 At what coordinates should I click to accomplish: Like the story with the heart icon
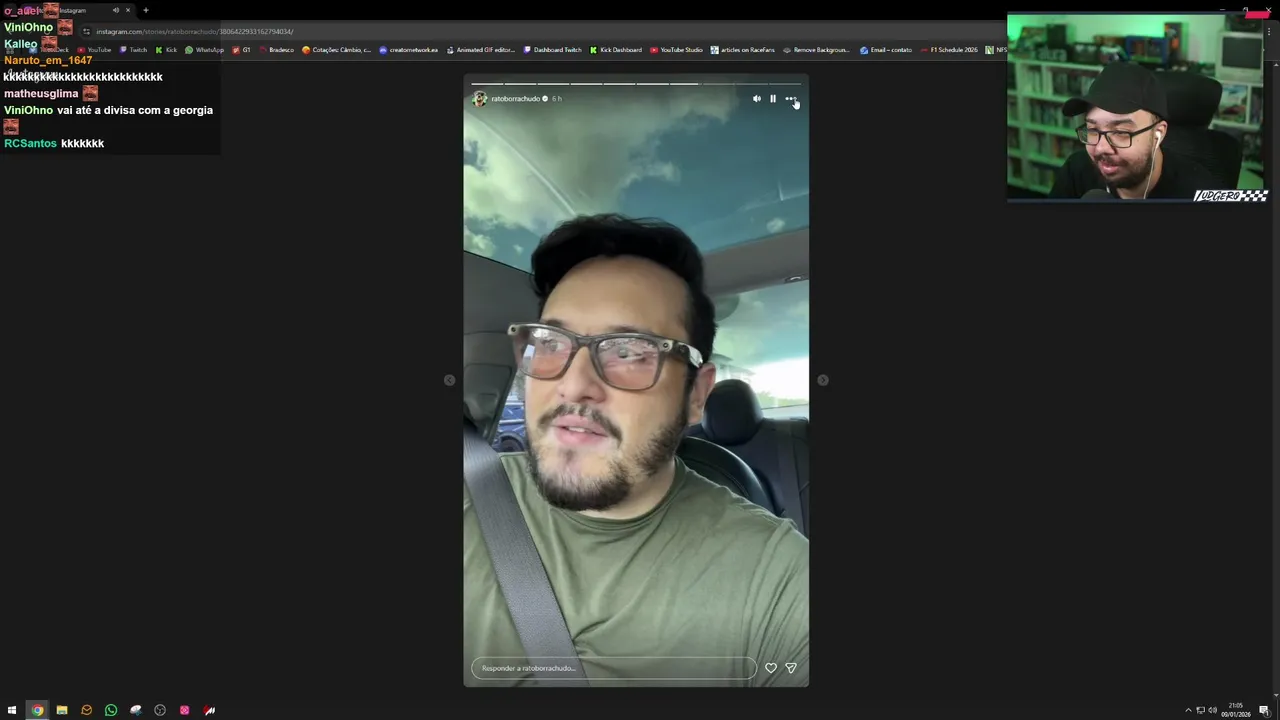click(771, 668)
